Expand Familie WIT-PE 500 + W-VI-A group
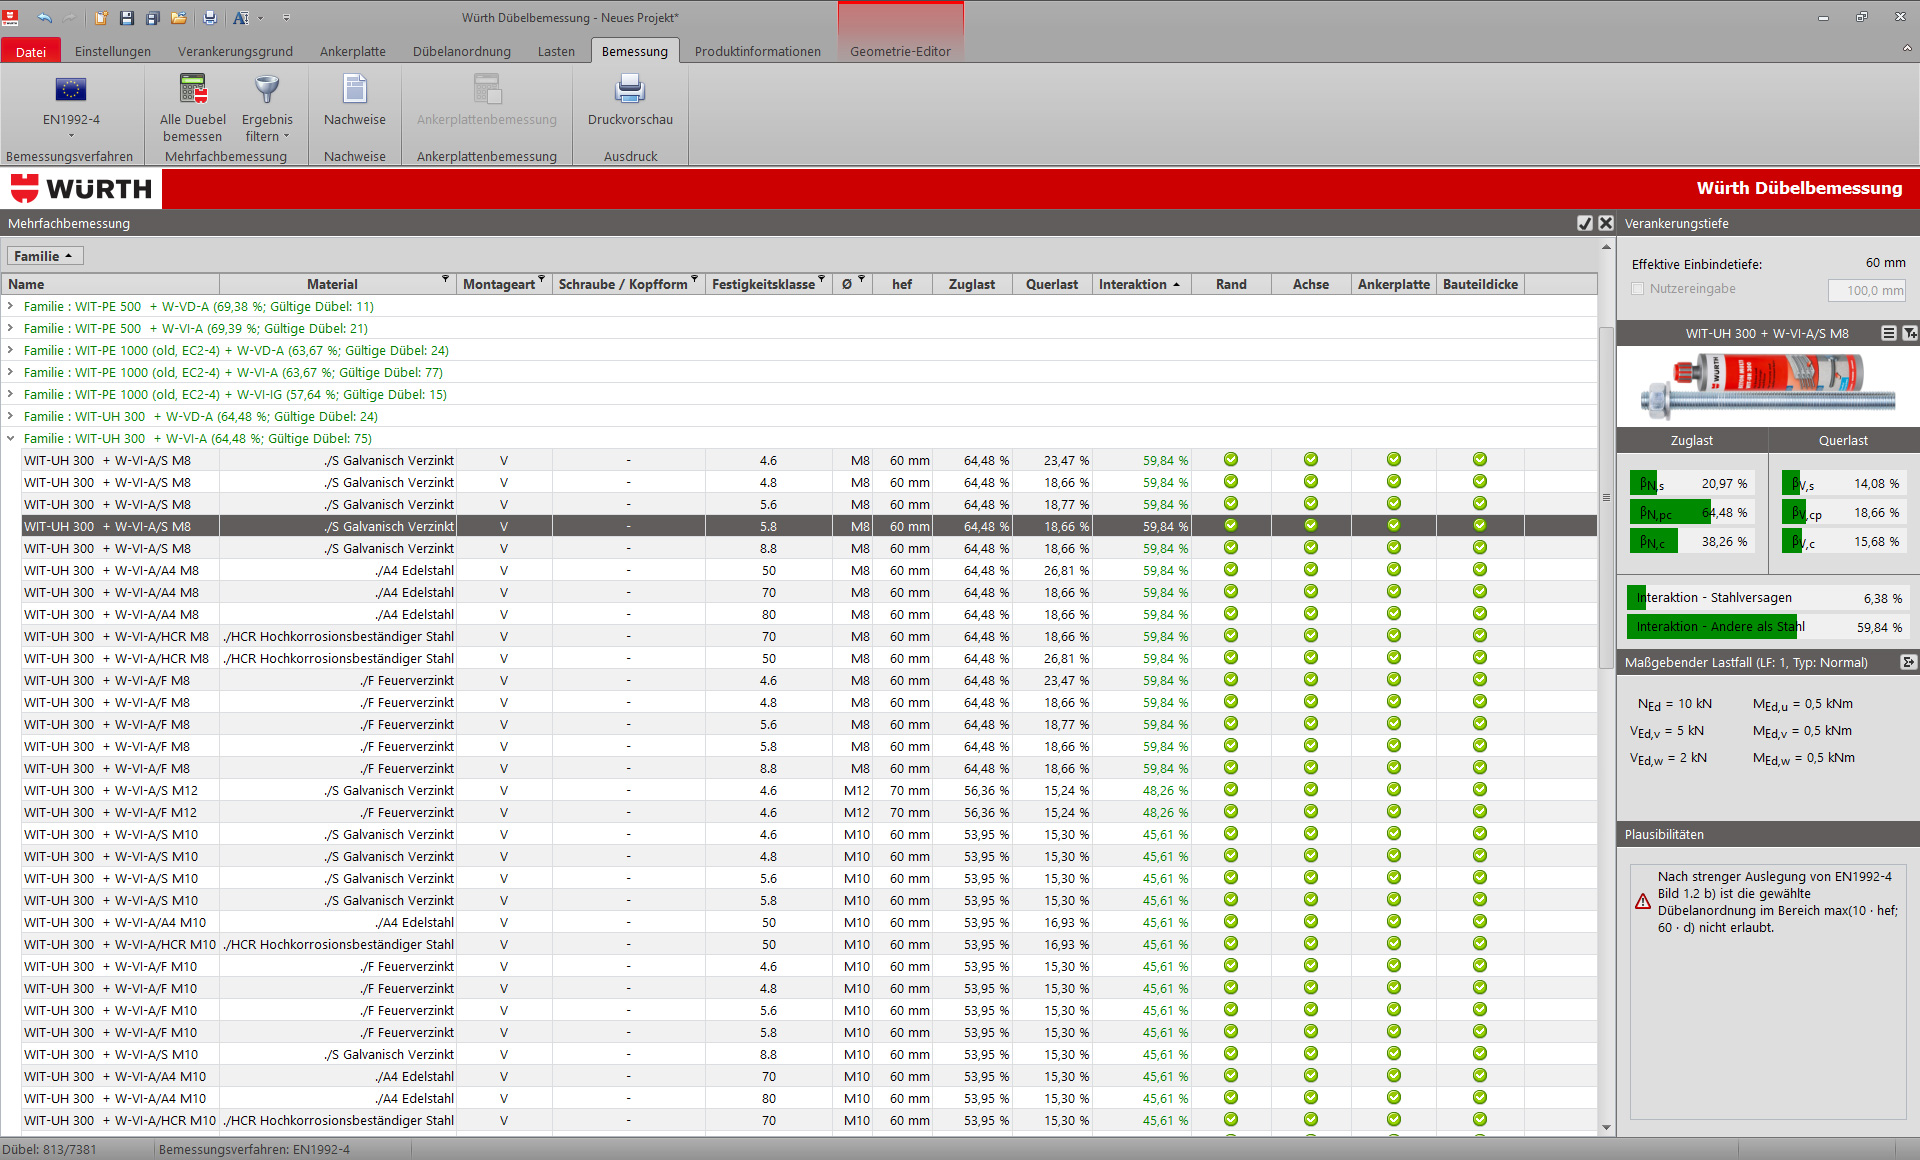 pyautogui.click(x=10, y=328)
